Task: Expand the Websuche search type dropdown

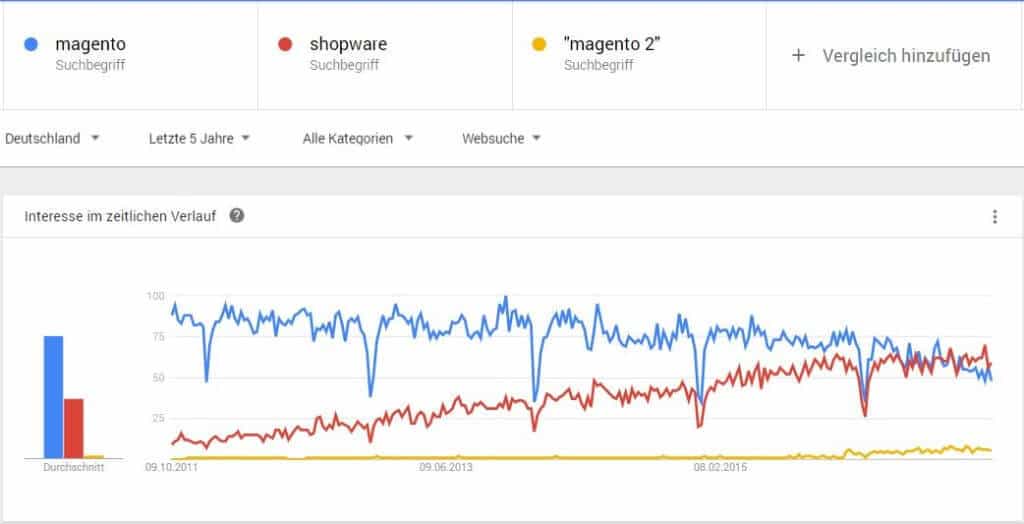Action: (x=501, y=139)
